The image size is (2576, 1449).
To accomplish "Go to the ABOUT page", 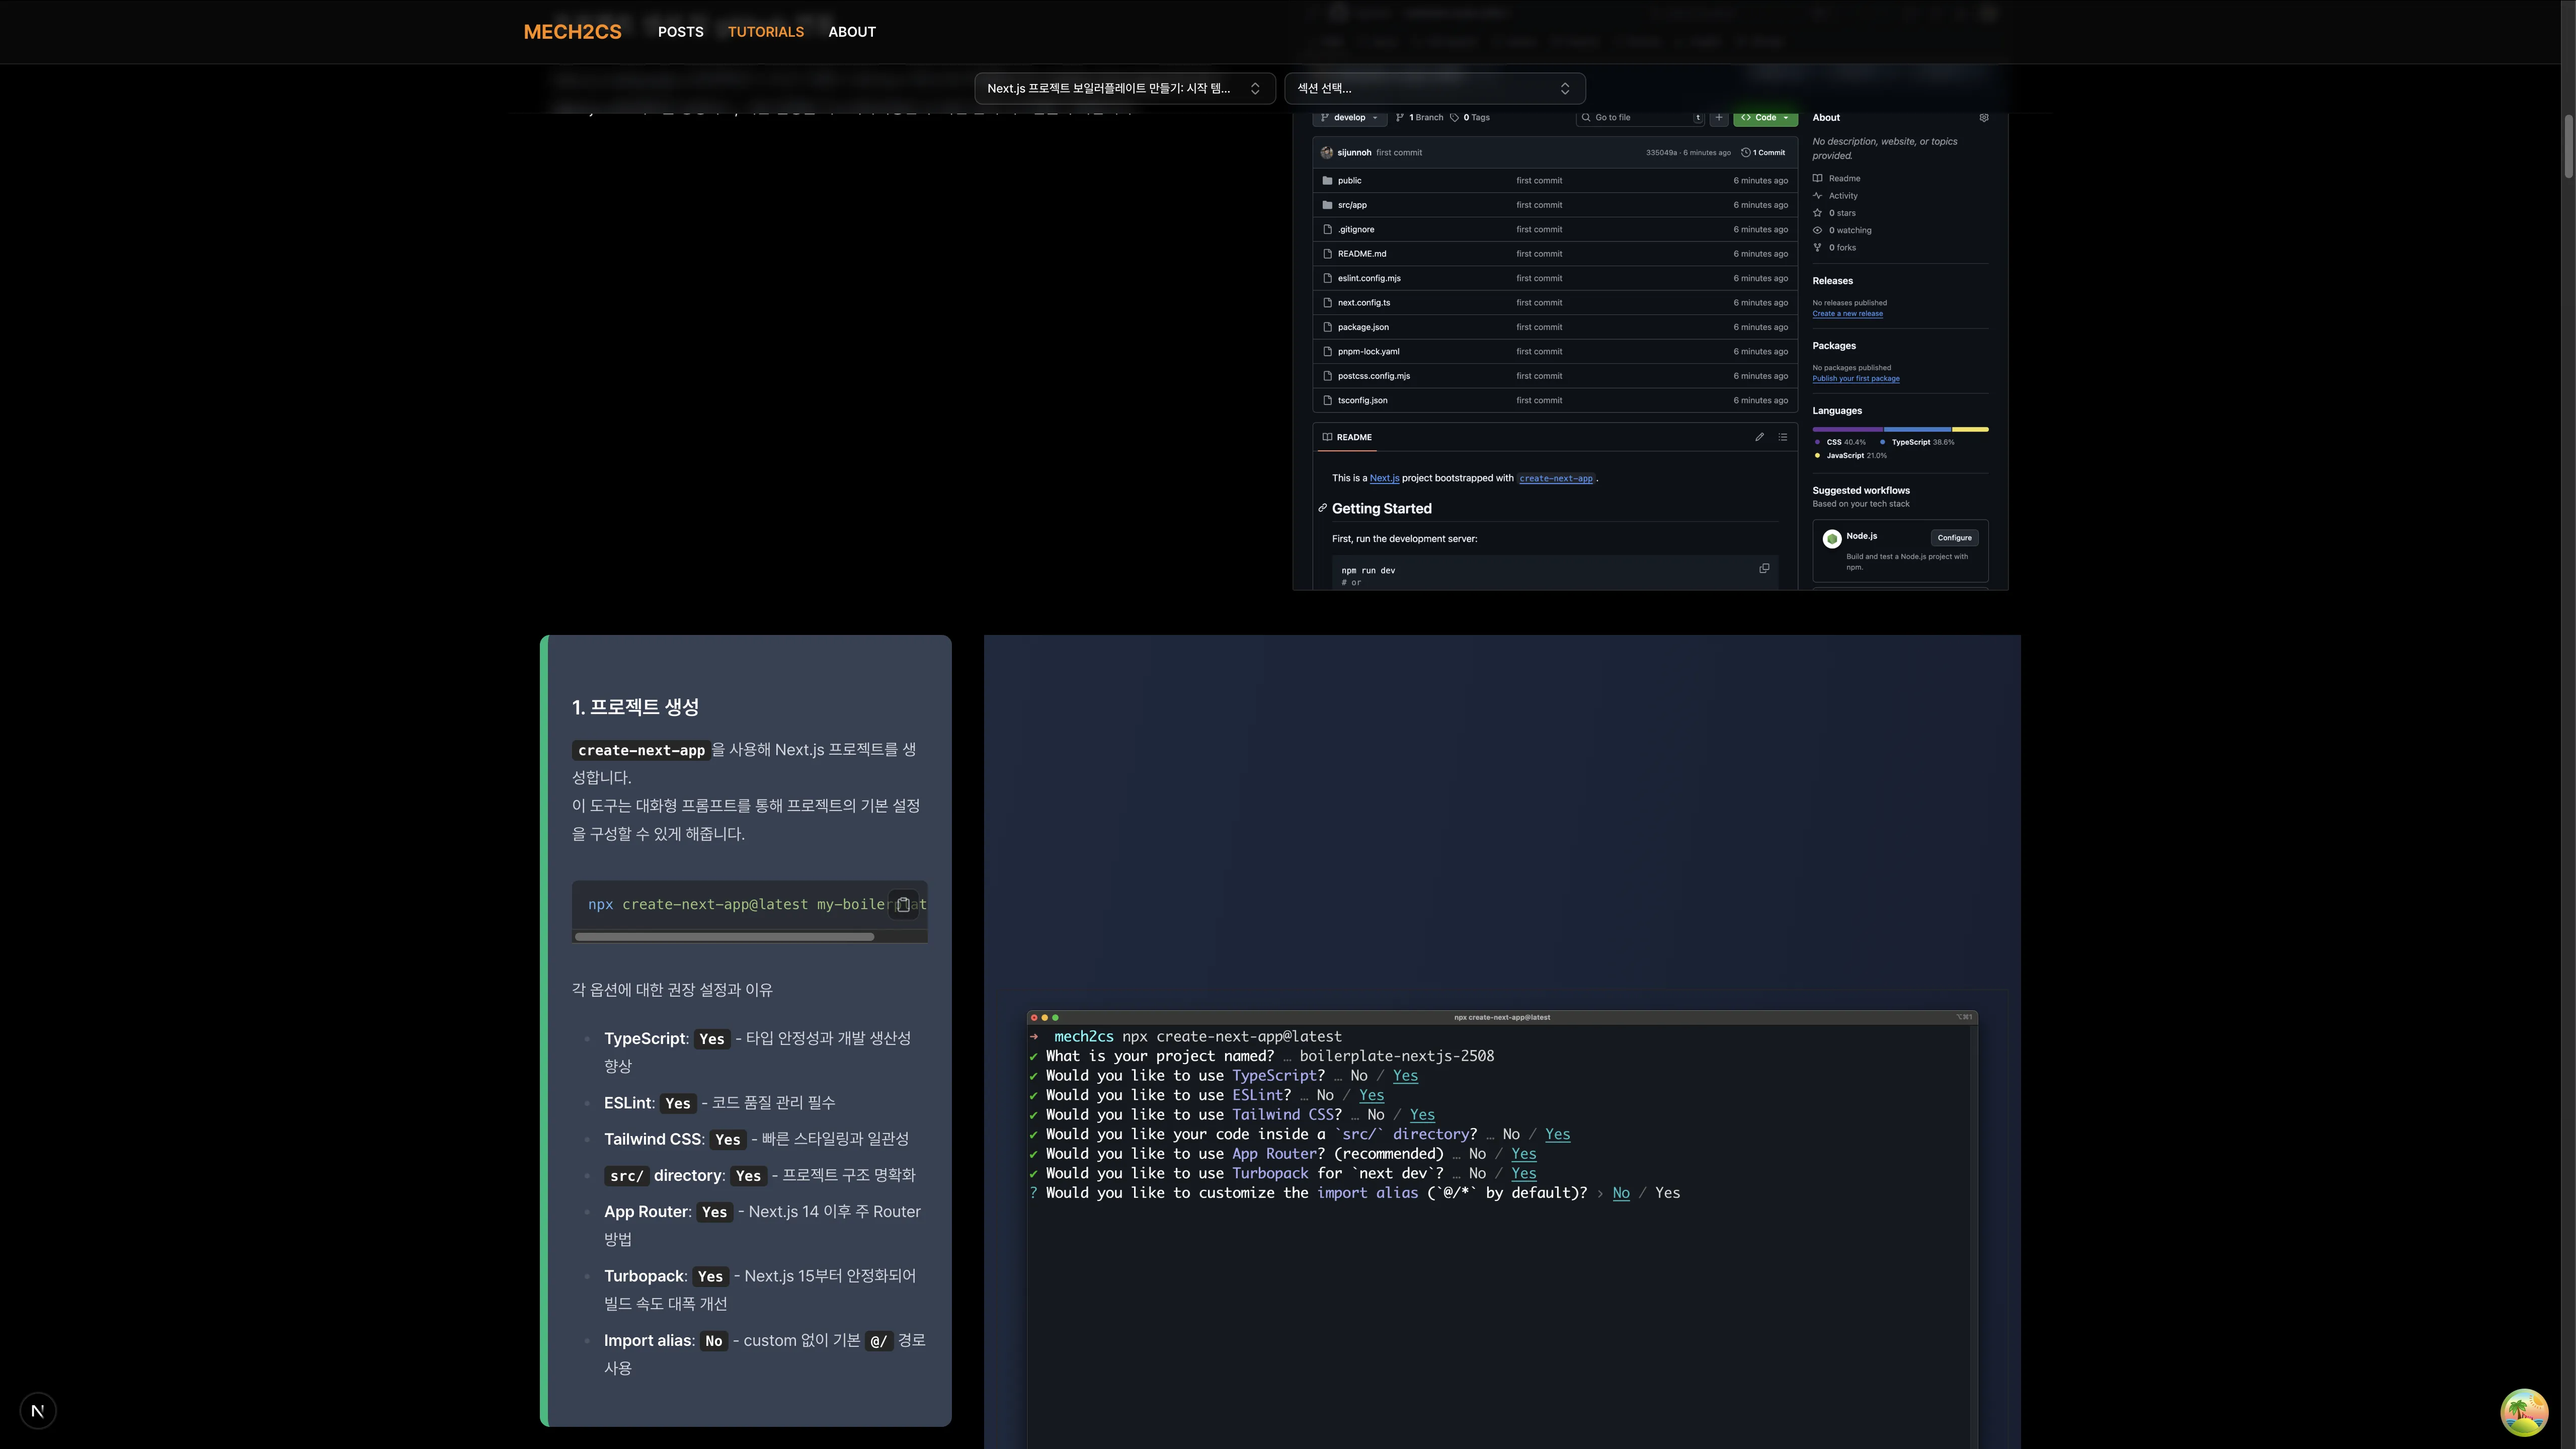I will coord(851,32).
